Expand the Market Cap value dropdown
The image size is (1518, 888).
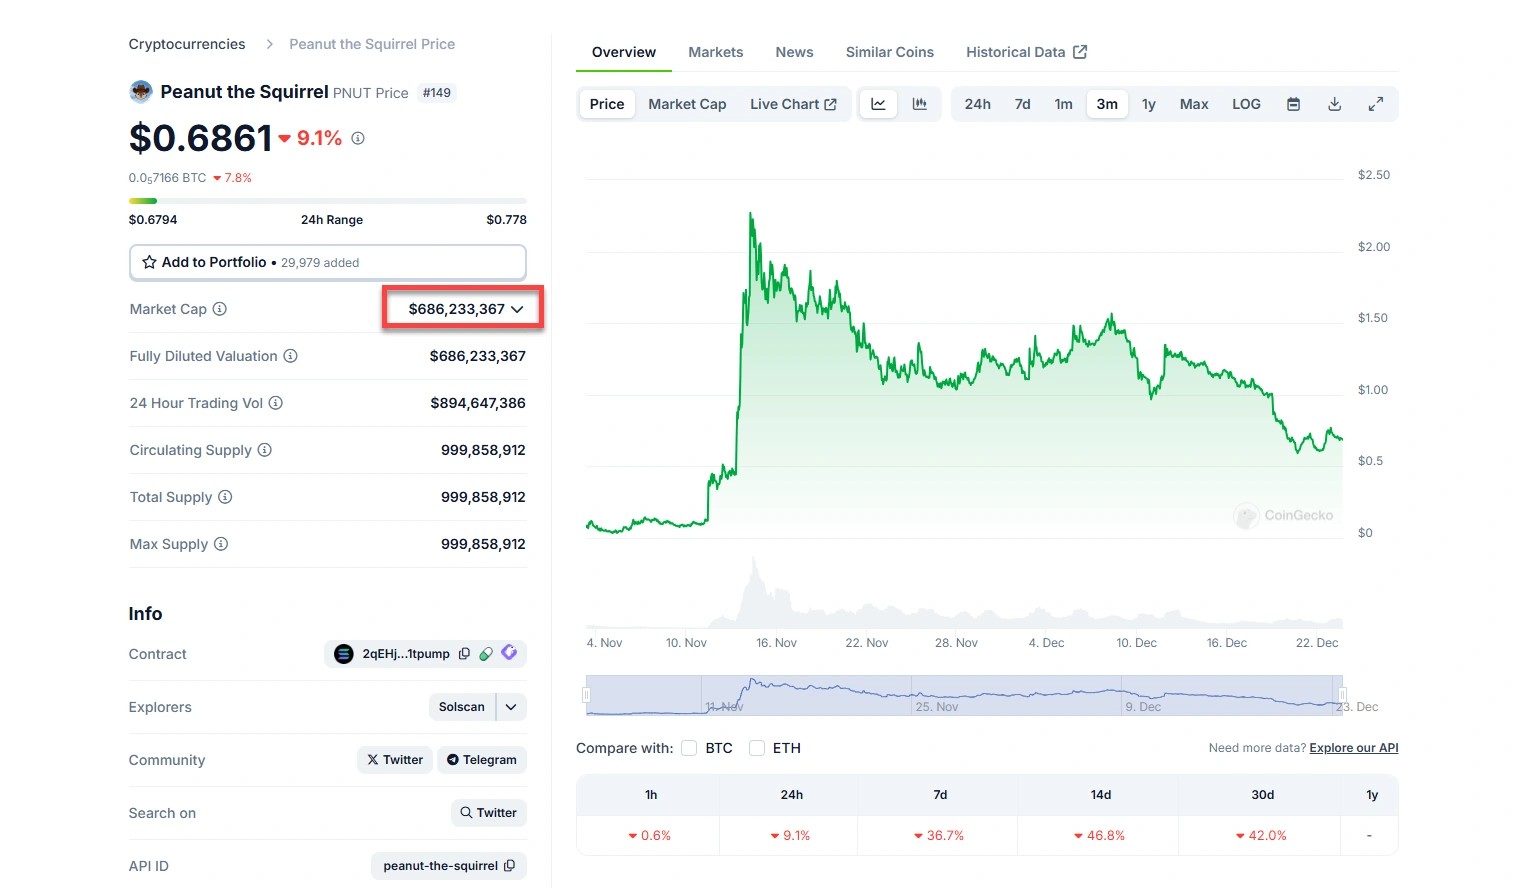click(517, 309)
